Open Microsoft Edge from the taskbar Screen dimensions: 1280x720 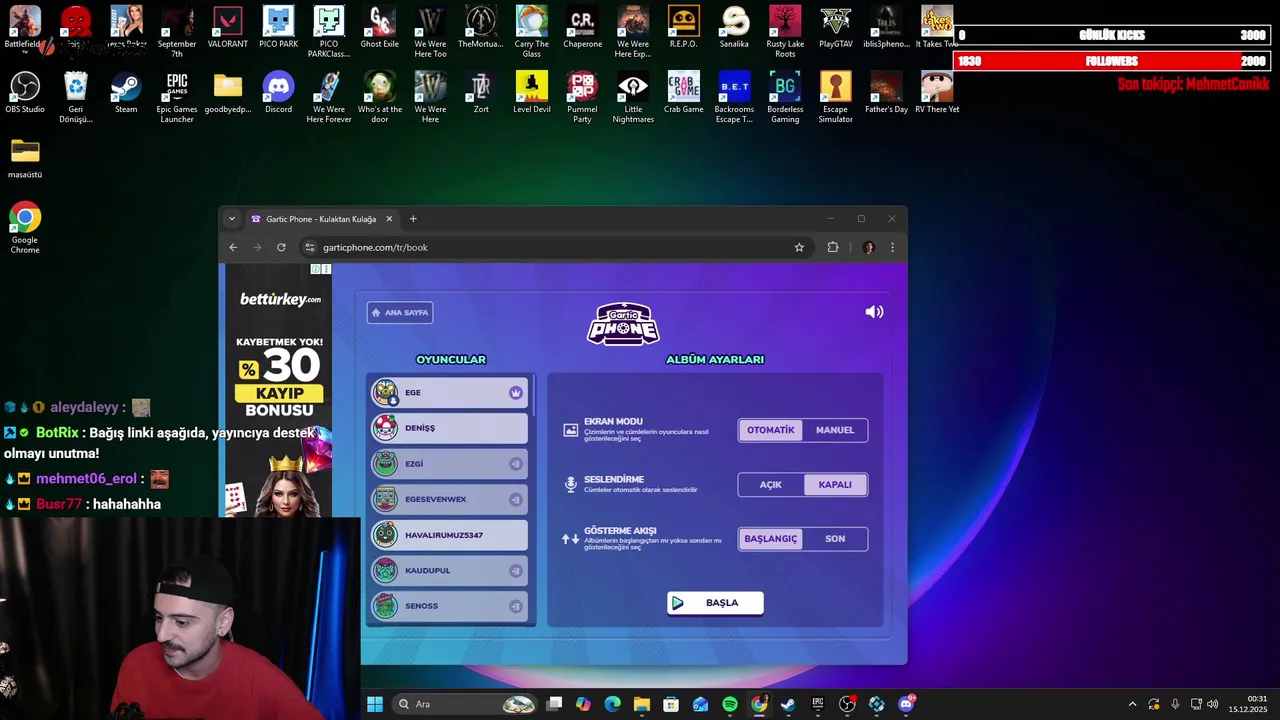(x=612, y=704)
